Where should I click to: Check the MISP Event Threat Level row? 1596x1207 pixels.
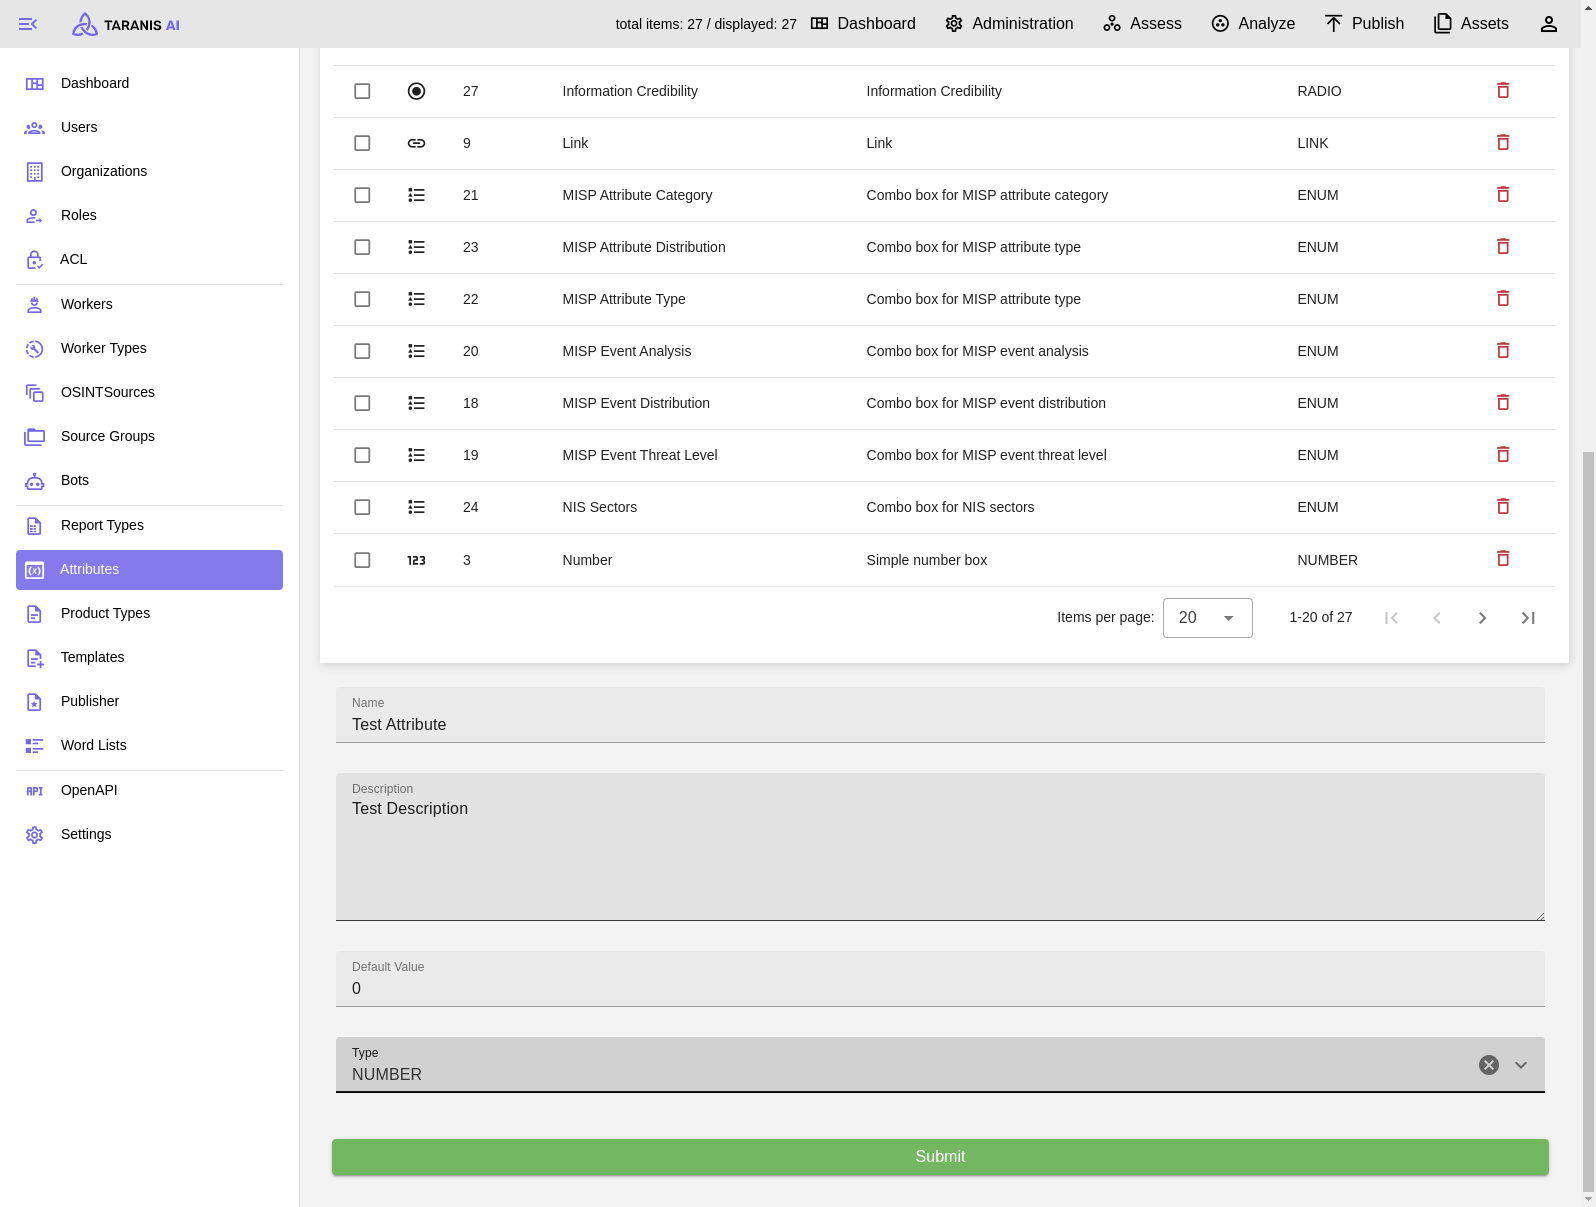coord(362,455)
